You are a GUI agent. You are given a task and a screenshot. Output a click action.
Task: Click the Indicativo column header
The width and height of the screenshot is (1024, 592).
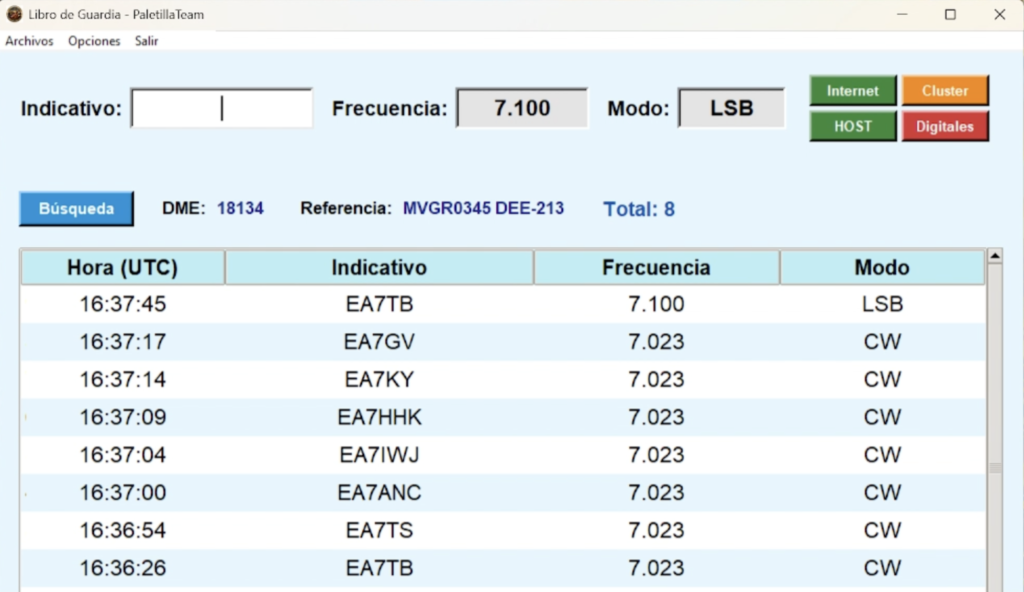379,267
